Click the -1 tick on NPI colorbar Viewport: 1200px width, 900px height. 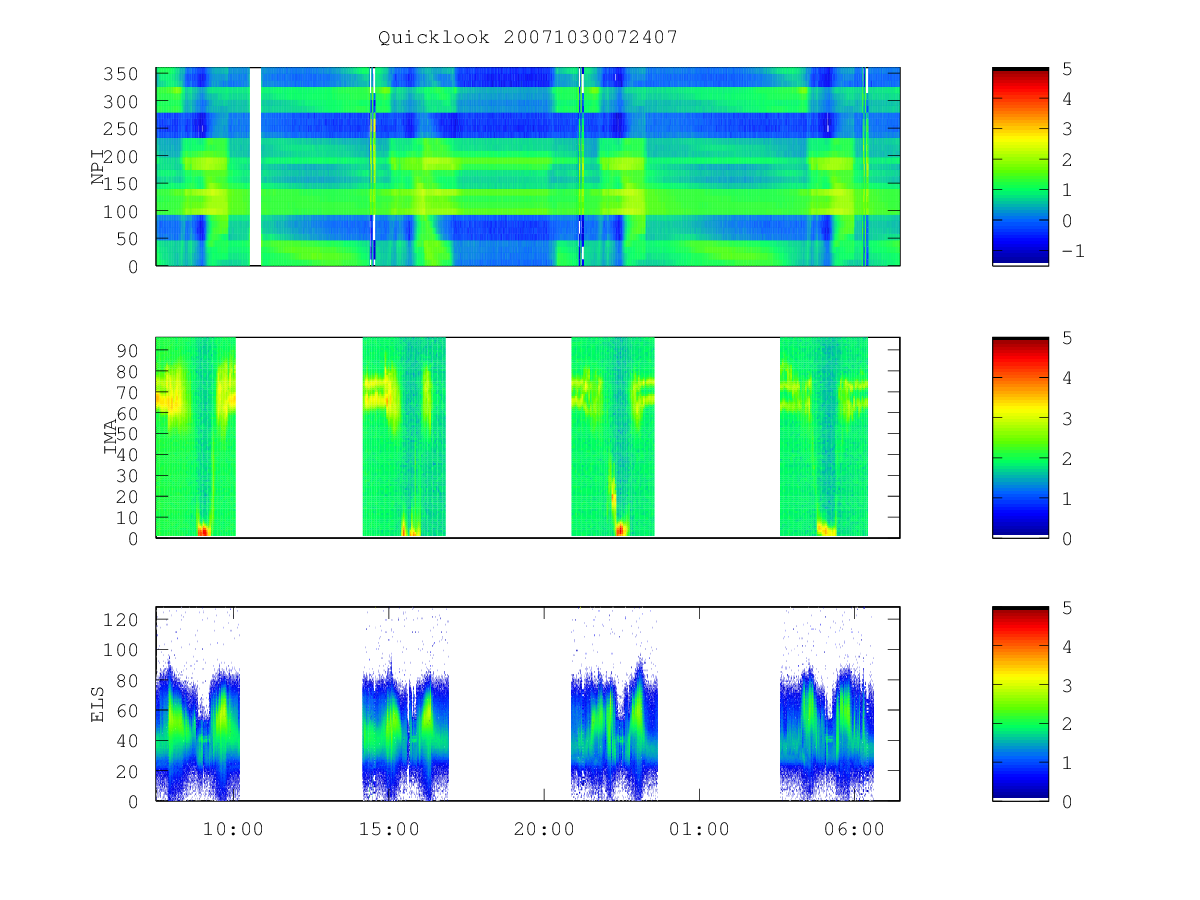[x=1072, y=251]
